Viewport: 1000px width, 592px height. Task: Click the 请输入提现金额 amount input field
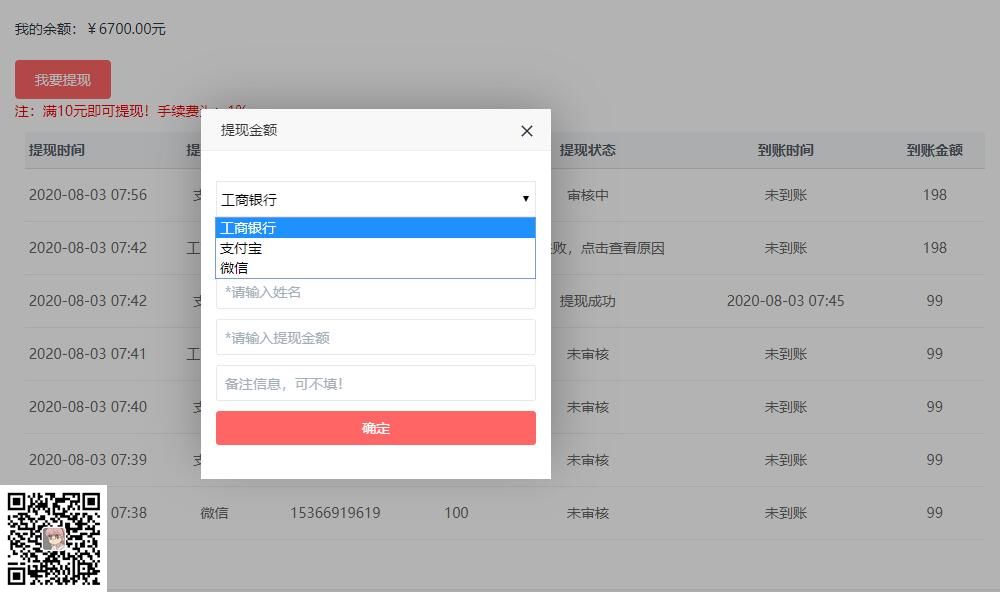(375, 337)
